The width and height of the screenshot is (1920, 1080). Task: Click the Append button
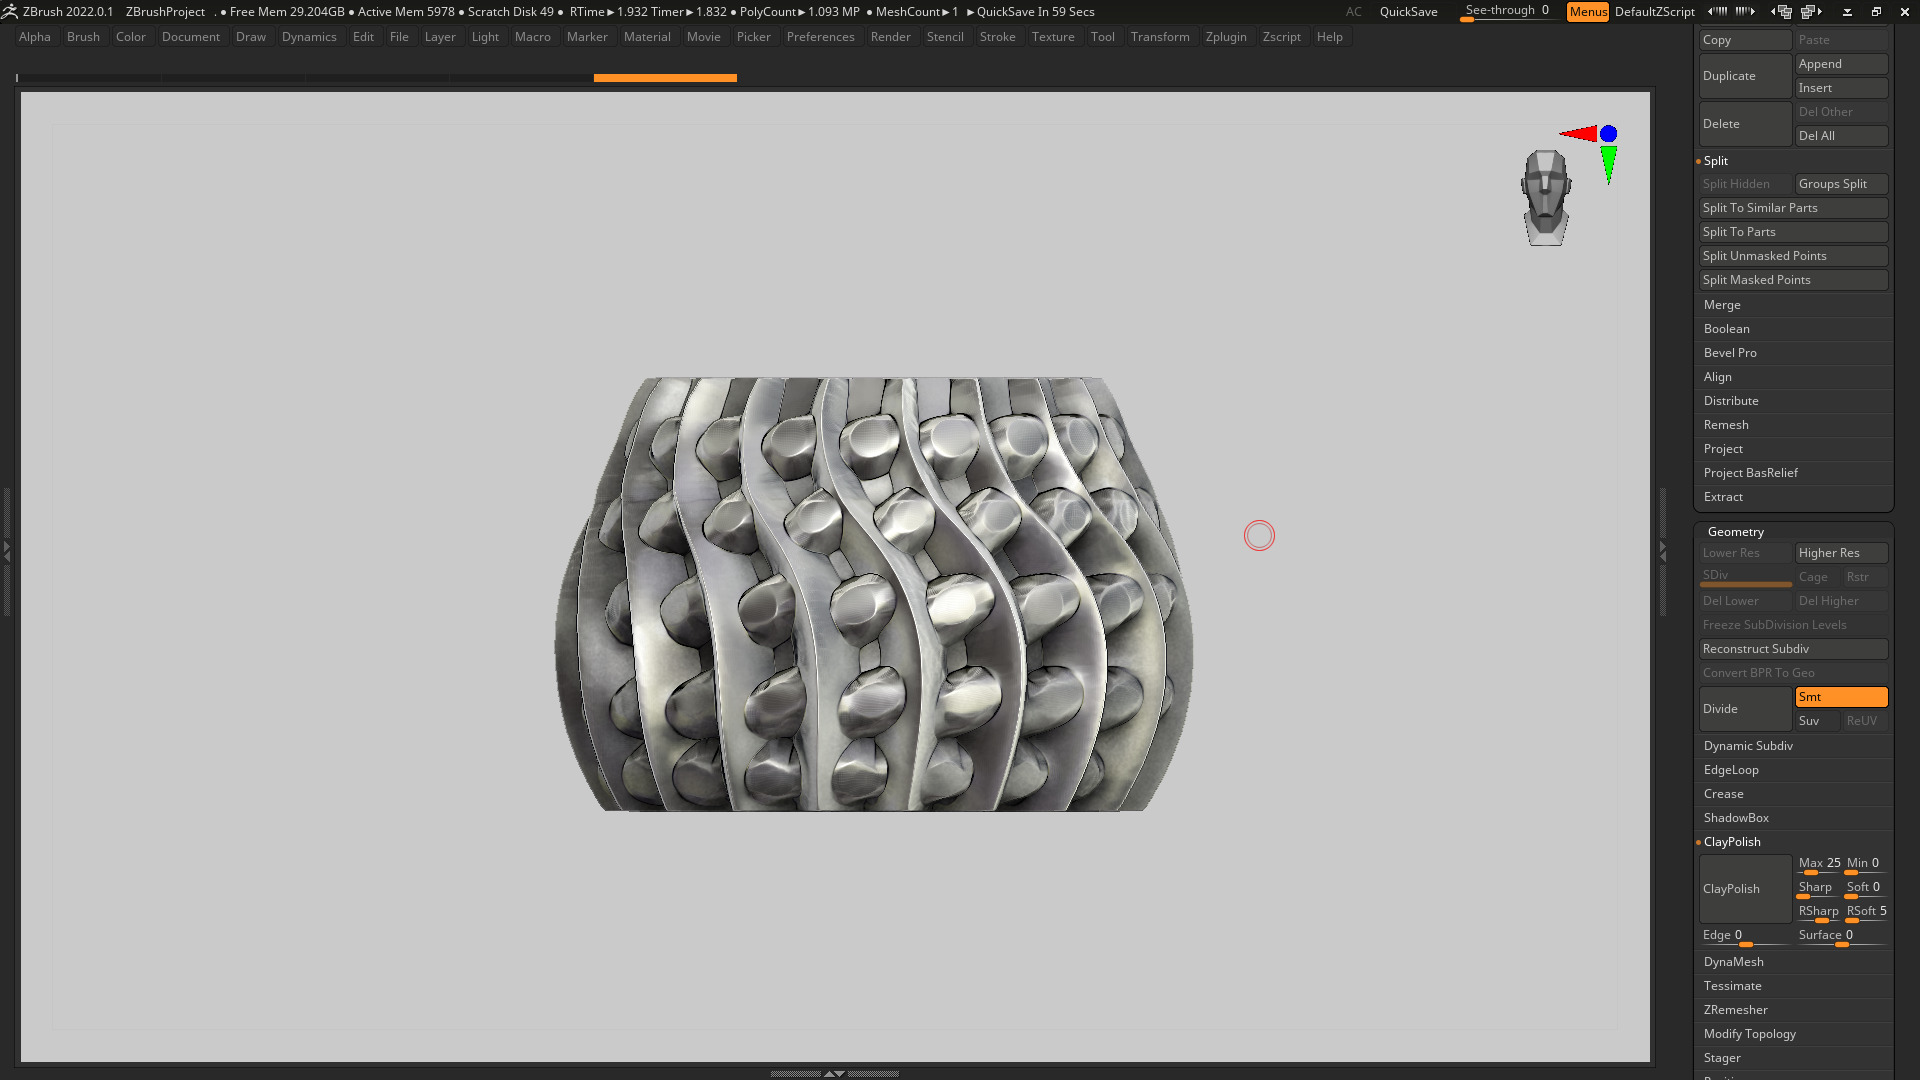[x=1841, y=64]
